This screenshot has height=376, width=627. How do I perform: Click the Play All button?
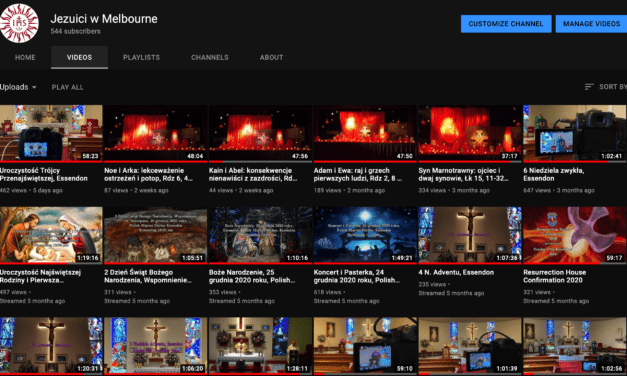tap(67, 87)
